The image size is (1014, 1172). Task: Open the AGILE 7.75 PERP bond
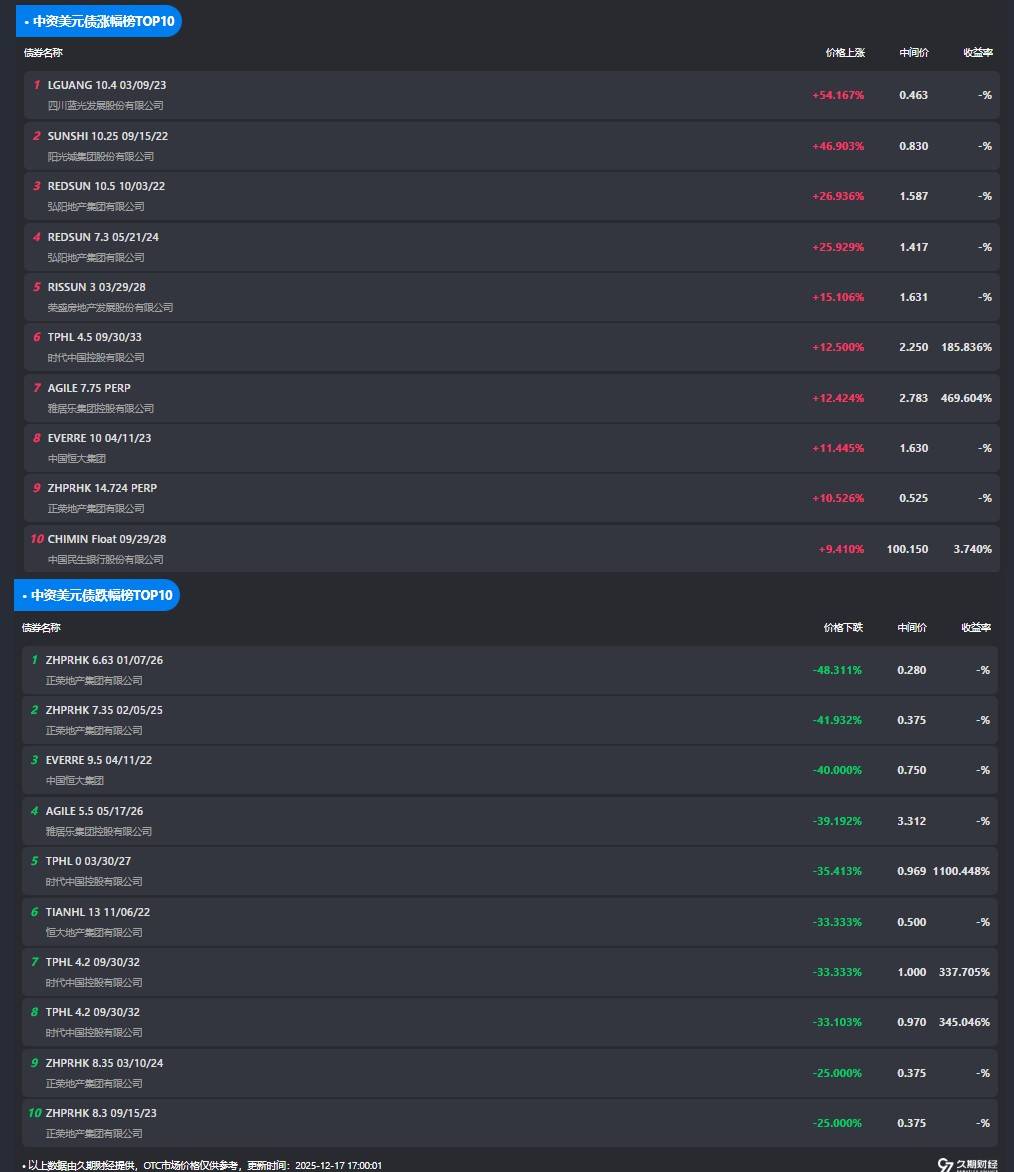tap(89, 388)
